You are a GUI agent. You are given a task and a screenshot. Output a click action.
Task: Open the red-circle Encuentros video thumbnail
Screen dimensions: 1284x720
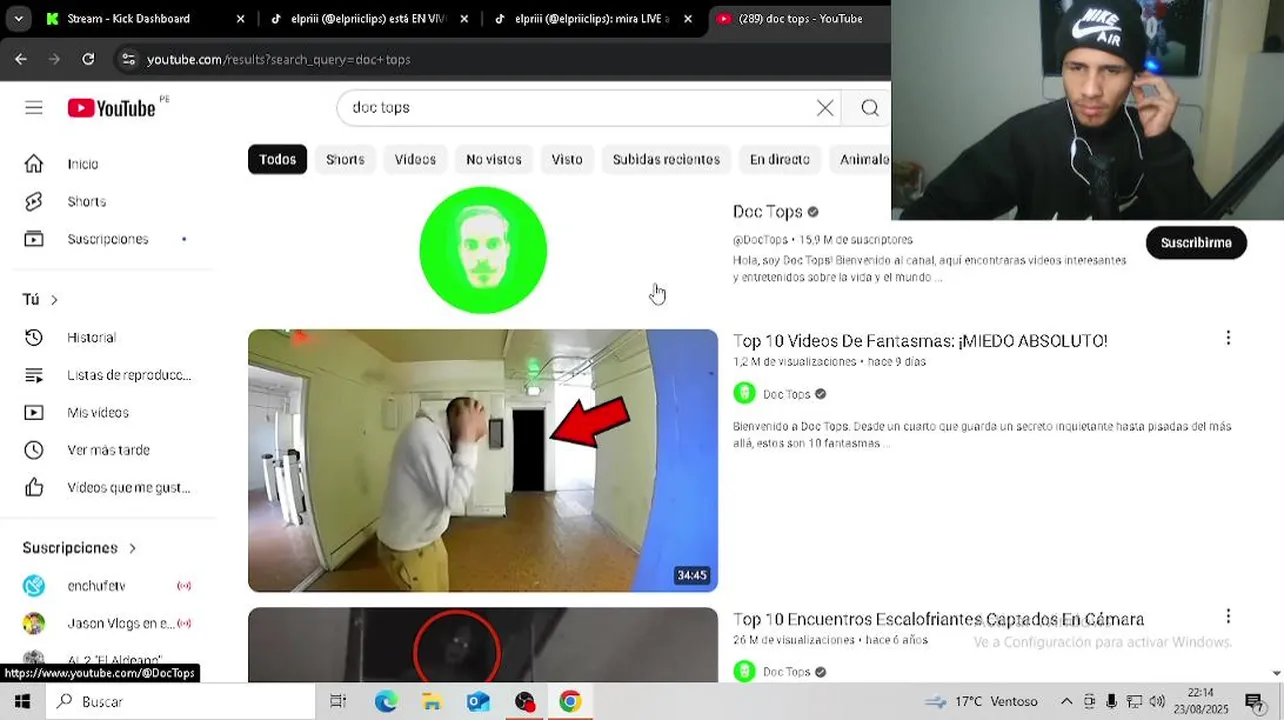click(483, 645)
